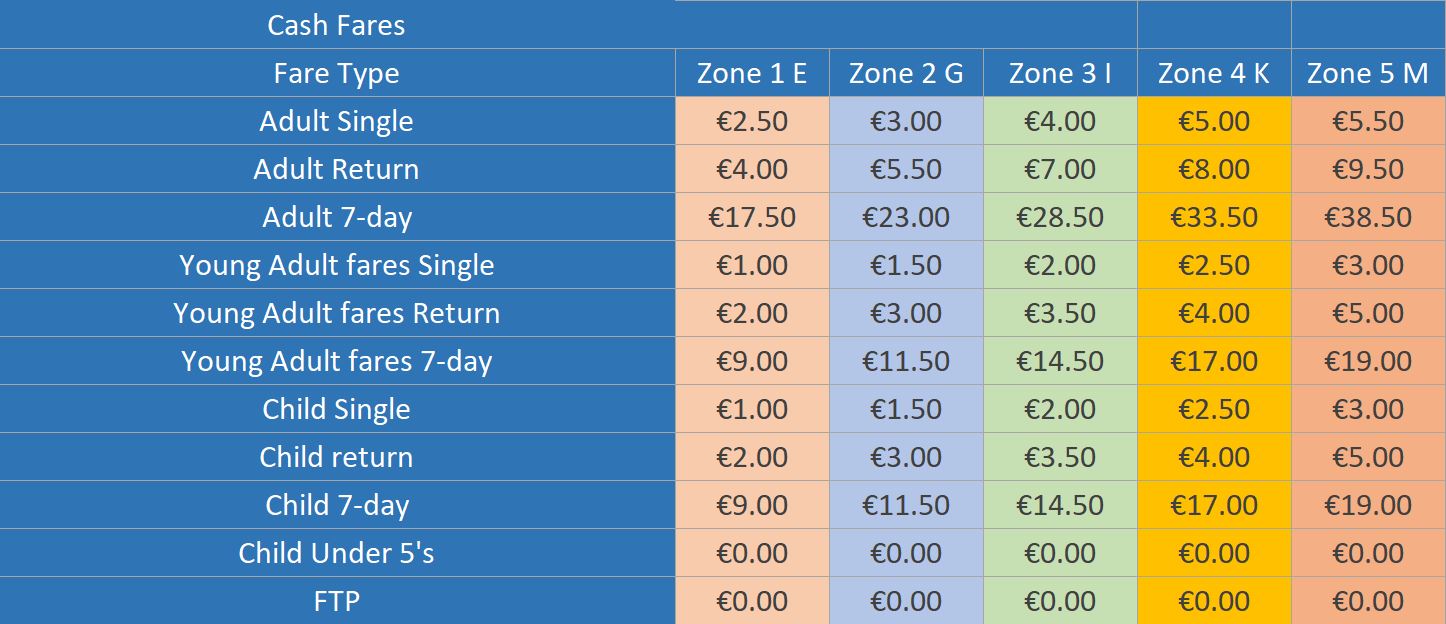The image size is (1446, 624).
Task: Click the Zone 3 I column header
Action: tap(1060, 73)
